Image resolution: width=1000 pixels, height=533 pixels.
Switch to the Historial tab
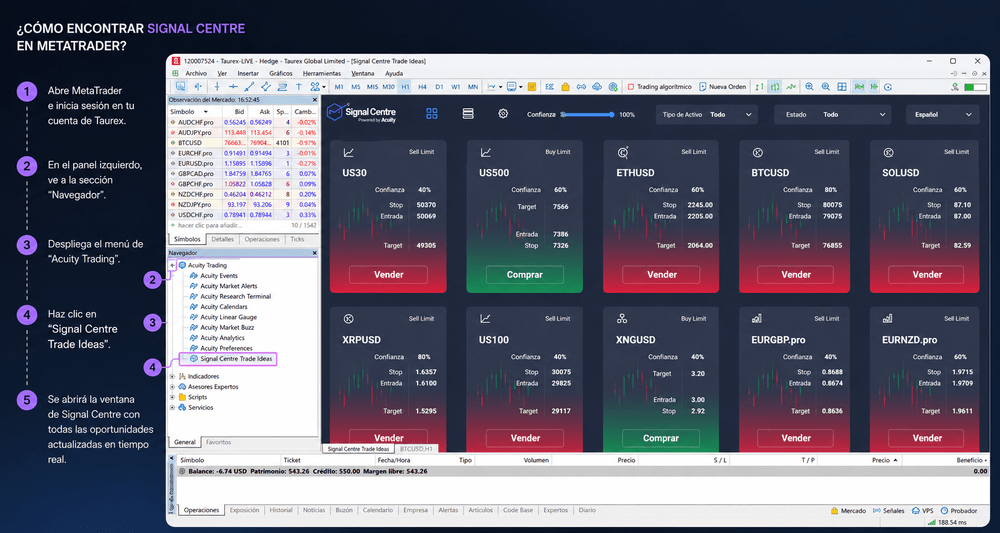coord(281,511)
